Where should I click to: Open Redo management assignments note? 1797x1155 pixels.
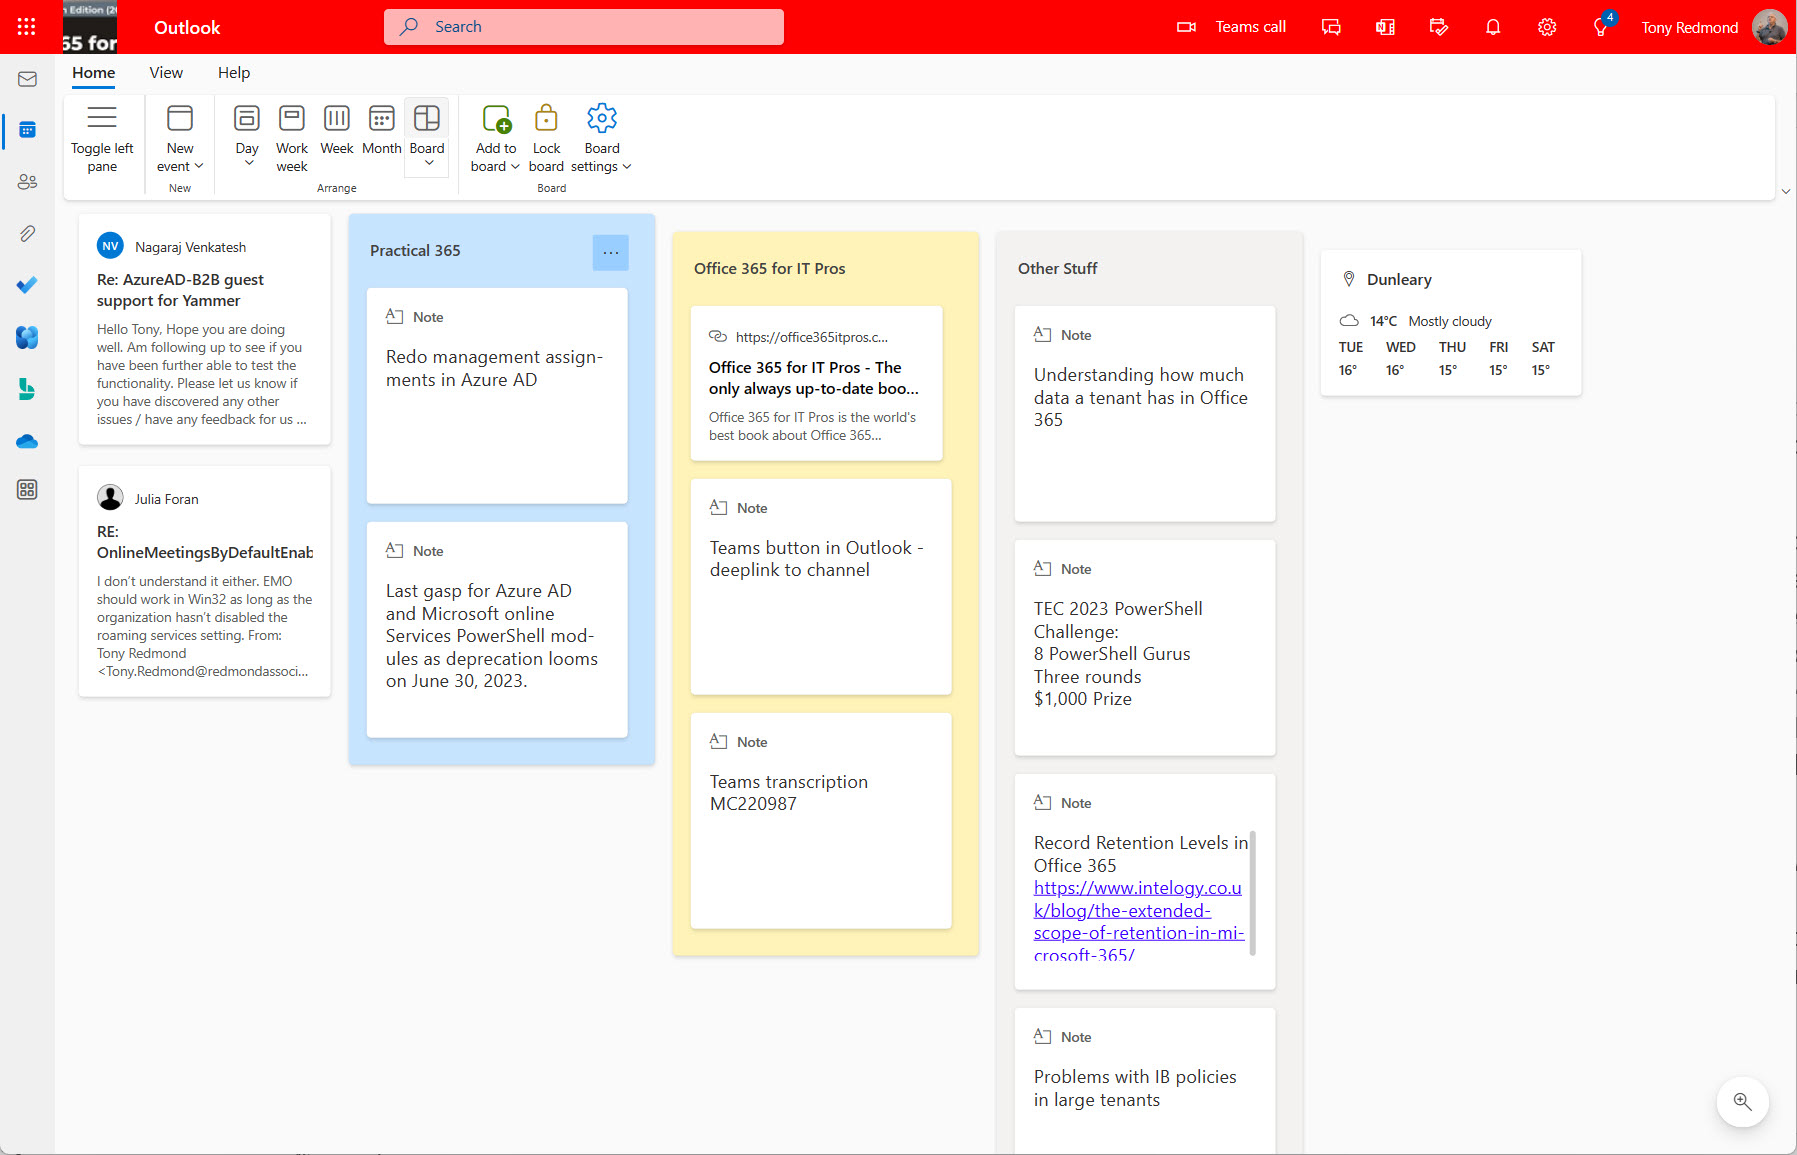[x=497, y=396]
